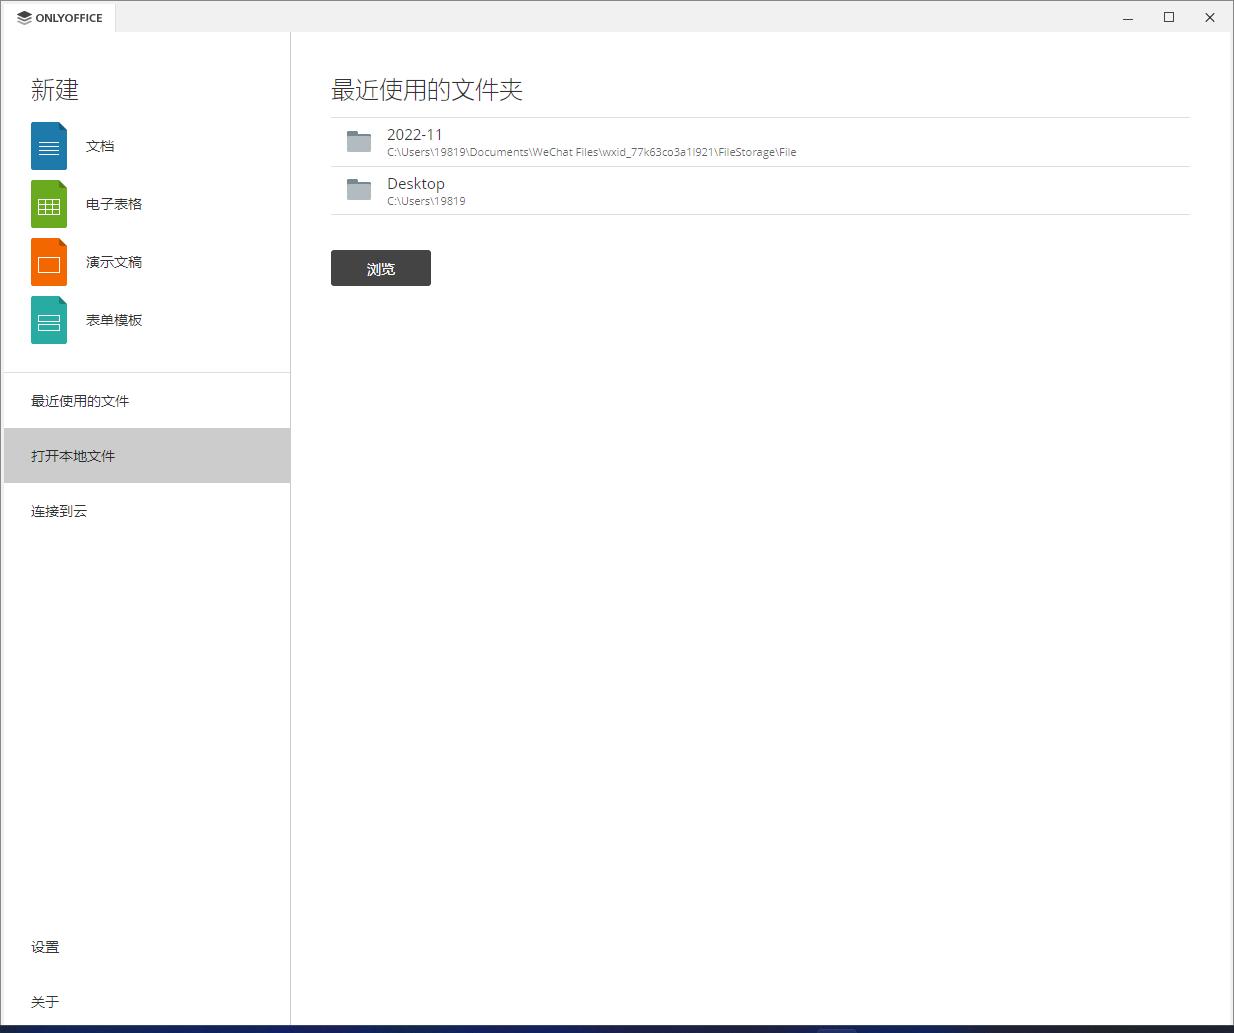Select the folder icon next to WeChat Files path
This screenshot has width=1234, height=1033.
(358, 141)
